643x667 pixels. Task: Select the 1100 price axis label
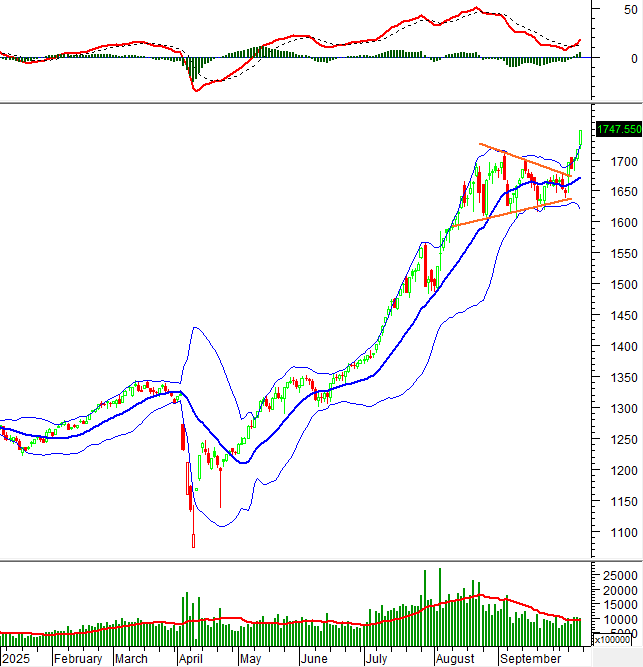[x=611, y=532]
